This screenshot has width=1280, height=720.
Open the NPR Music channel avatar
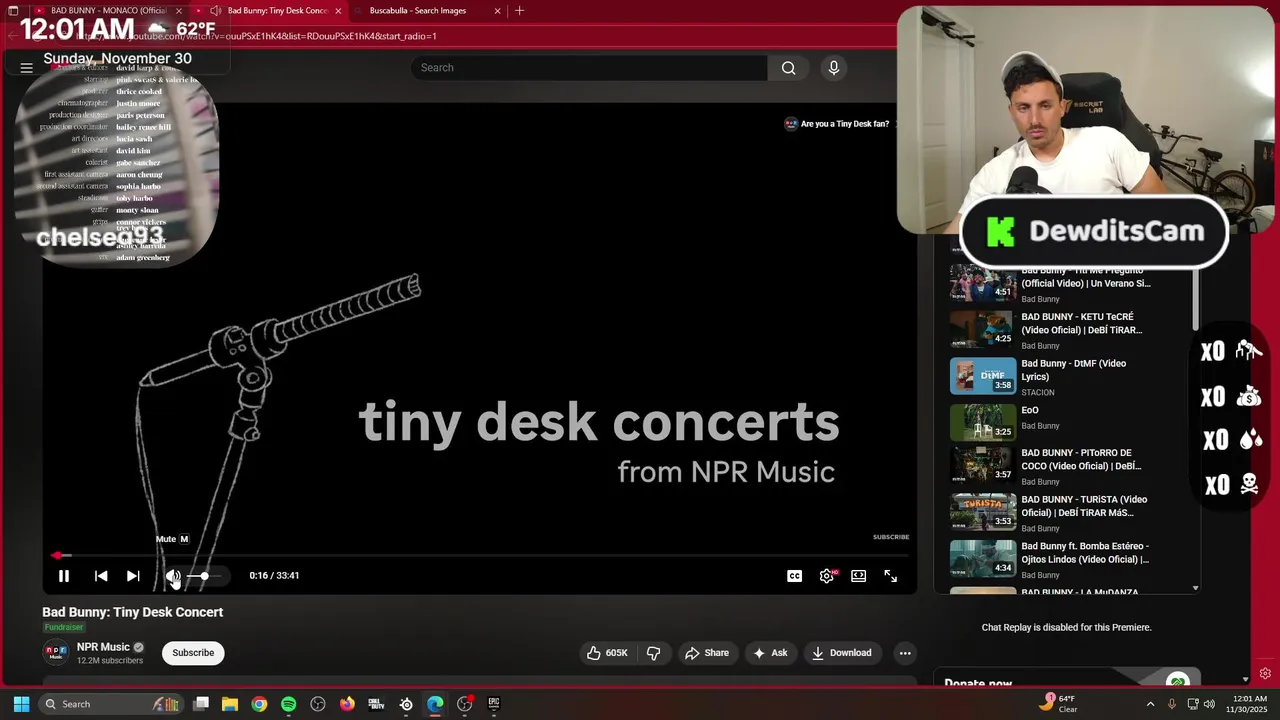pyautogui.click(x=56, y=652)
